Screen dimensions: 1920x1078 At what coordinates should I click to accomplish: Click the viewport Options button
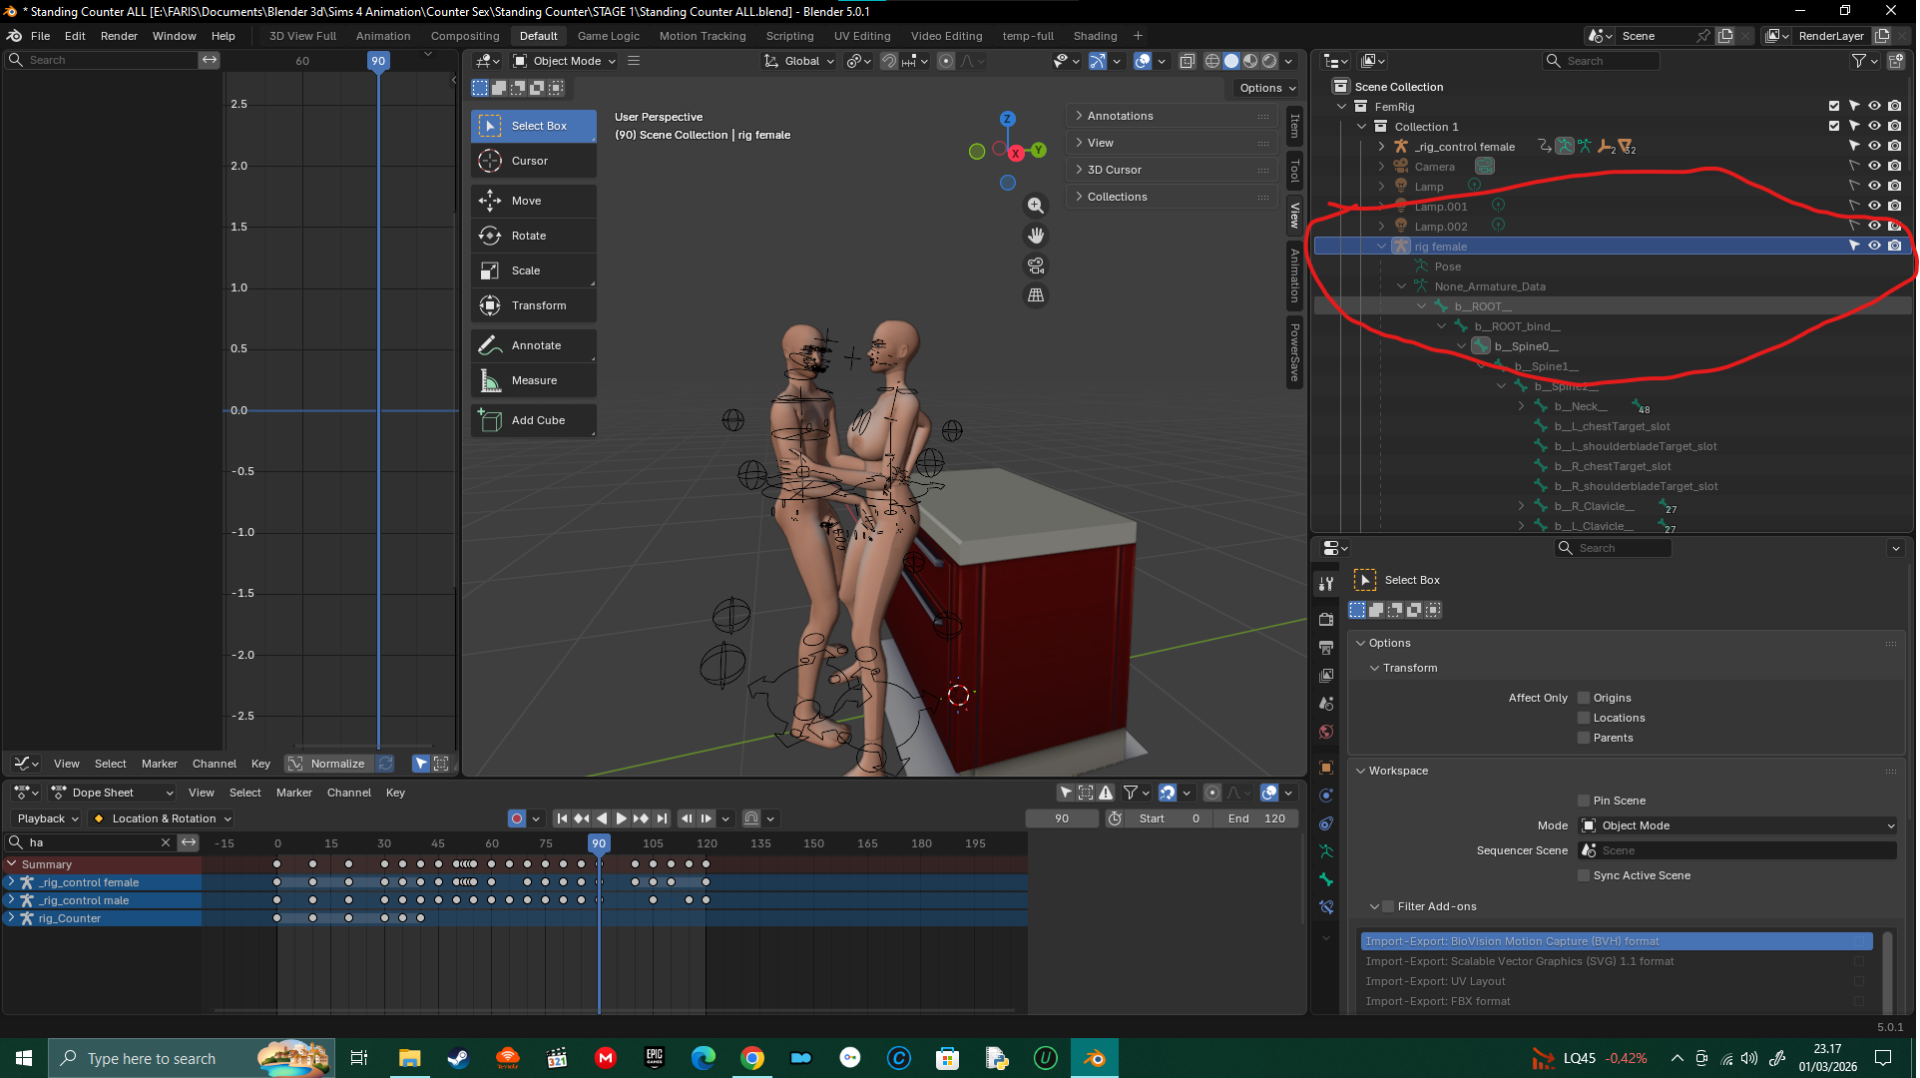[x=1267, y=88]
